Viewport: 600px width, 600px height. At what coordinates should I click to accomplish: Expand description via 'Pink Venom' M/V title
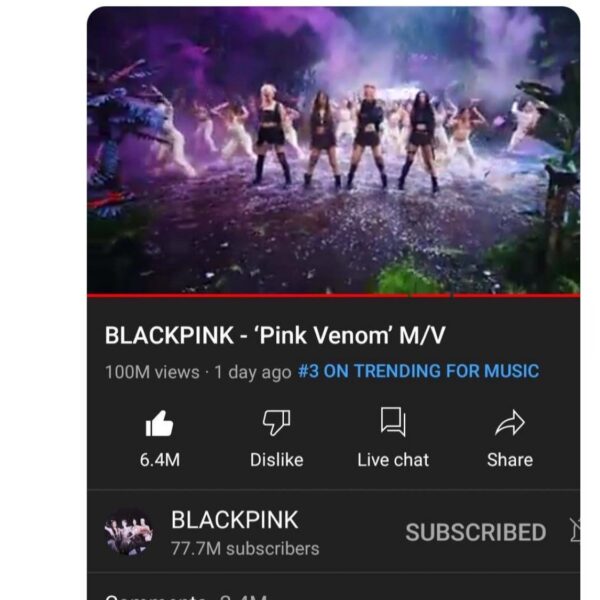coord(275,335)
